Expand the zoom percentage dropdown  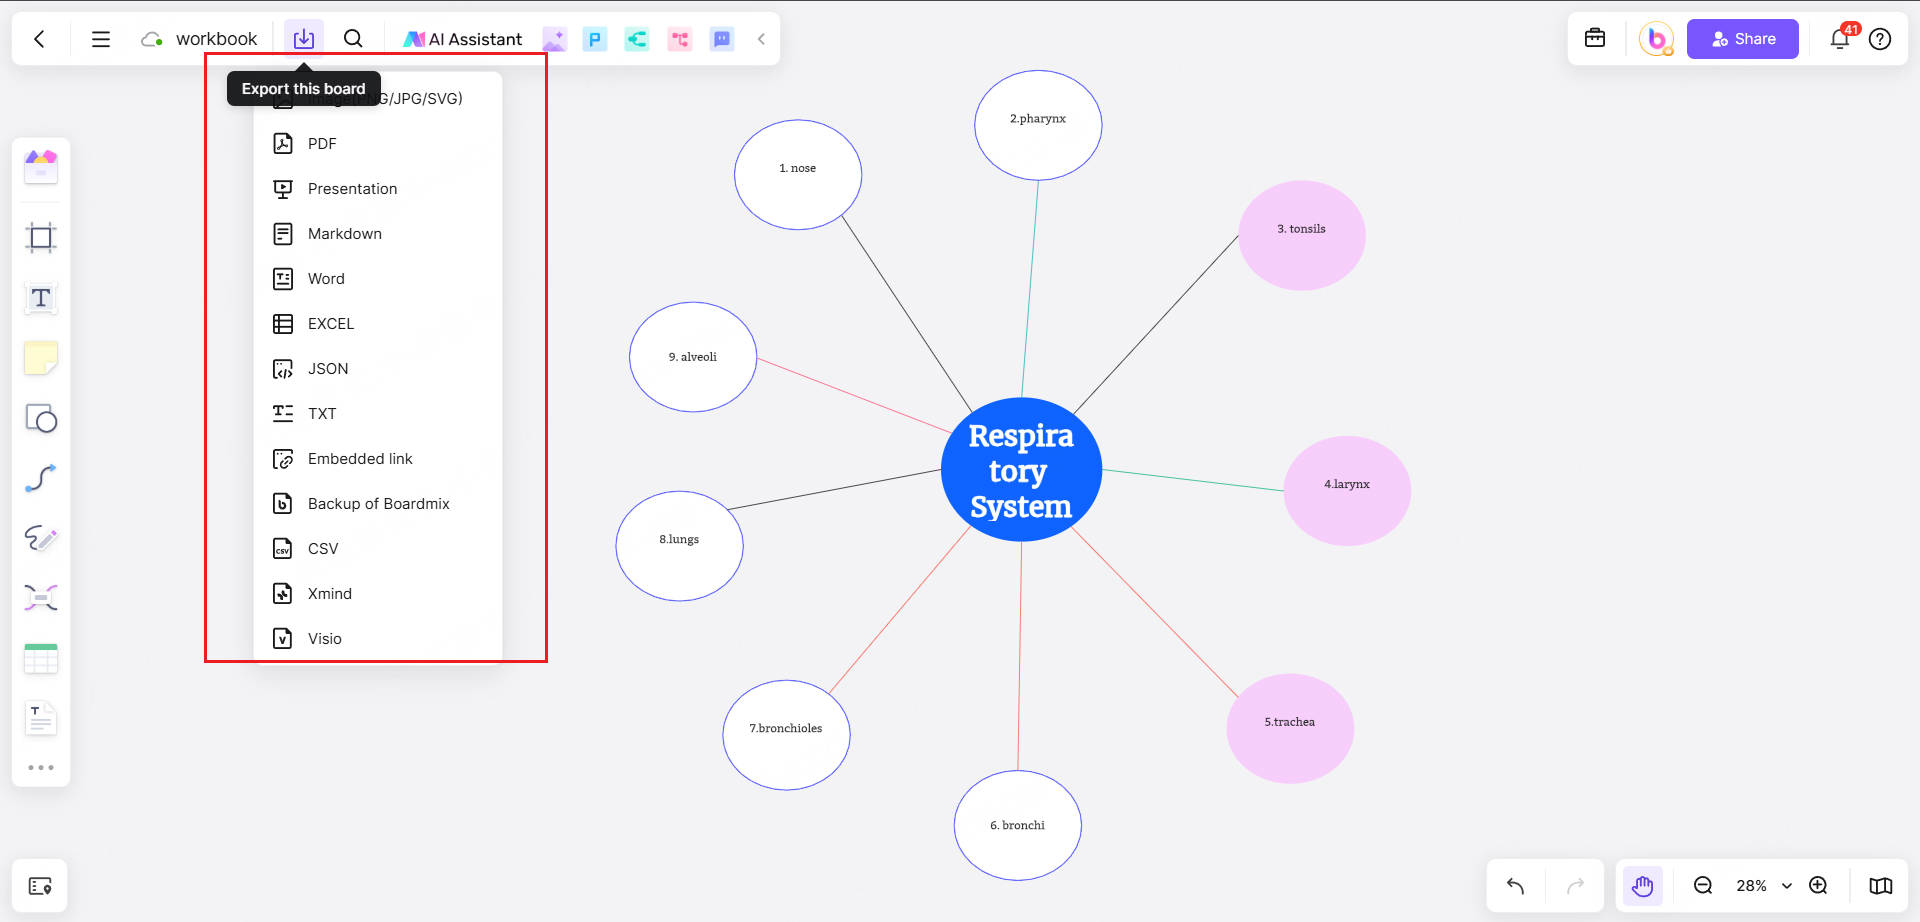click(x=1787, y=886)
